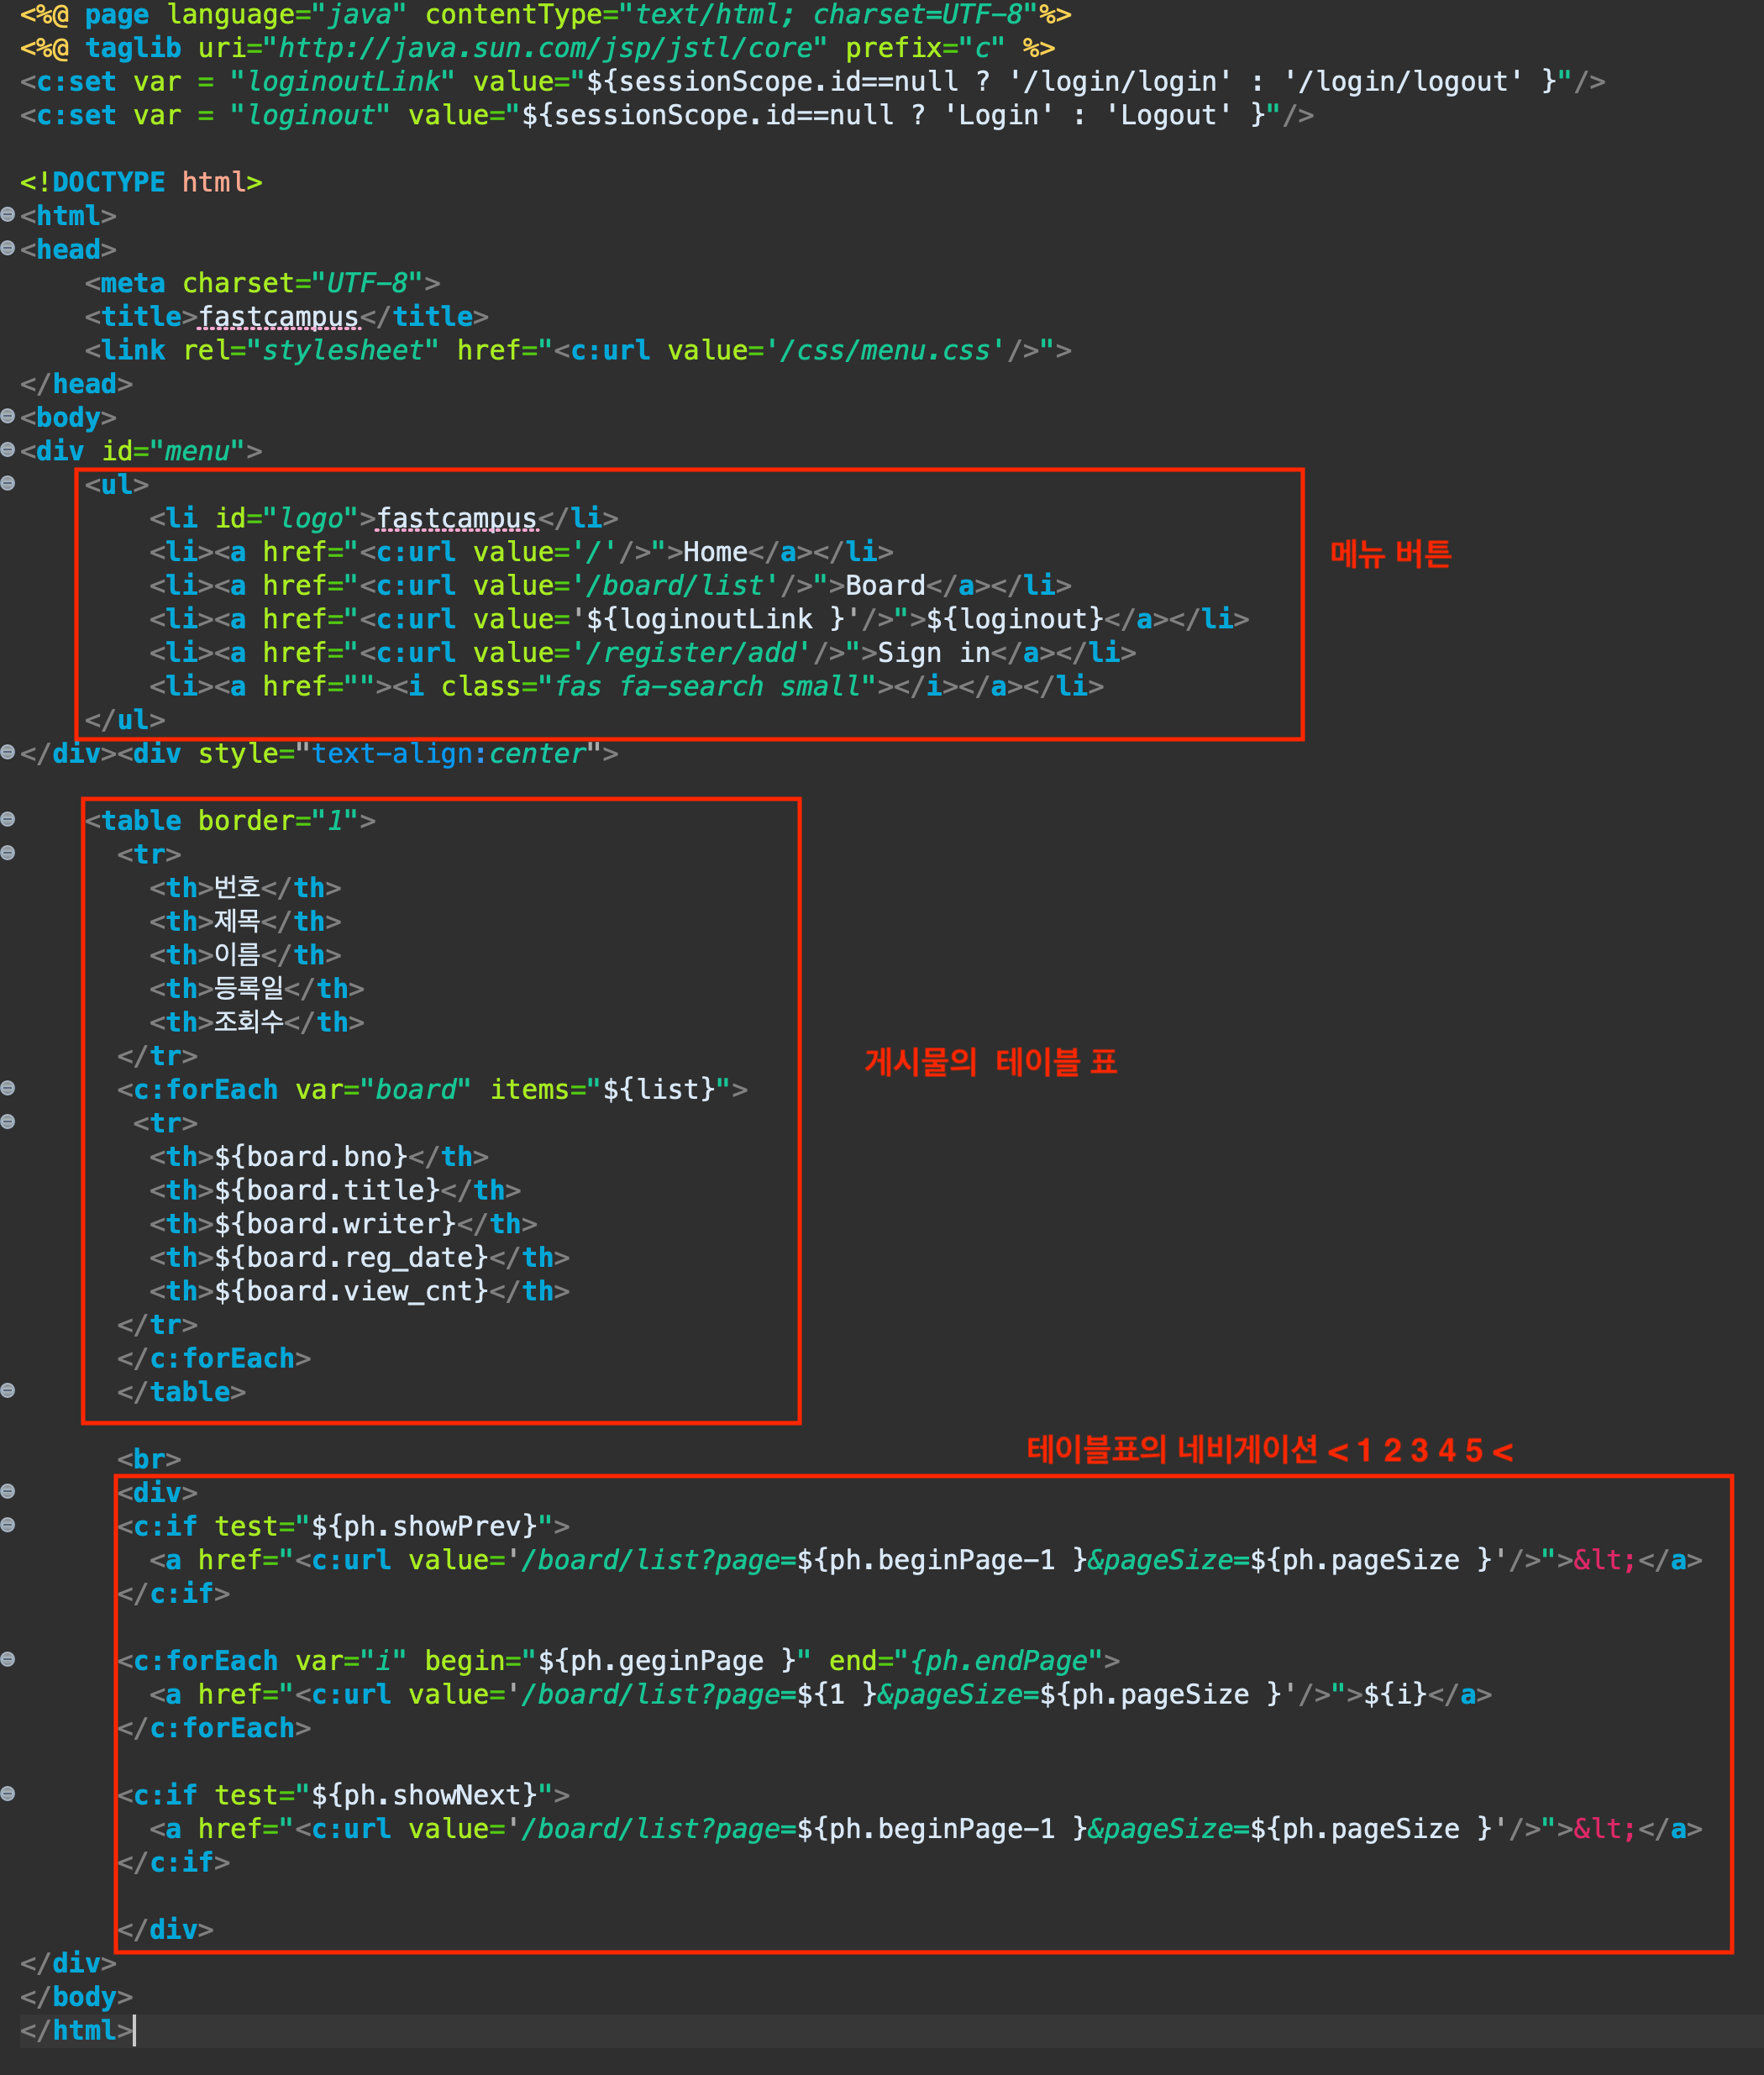Screen dimensions: 1764x2075
Task: Click the 게시물의 테이블 표 annotation text
Action: pos(990,1062)
